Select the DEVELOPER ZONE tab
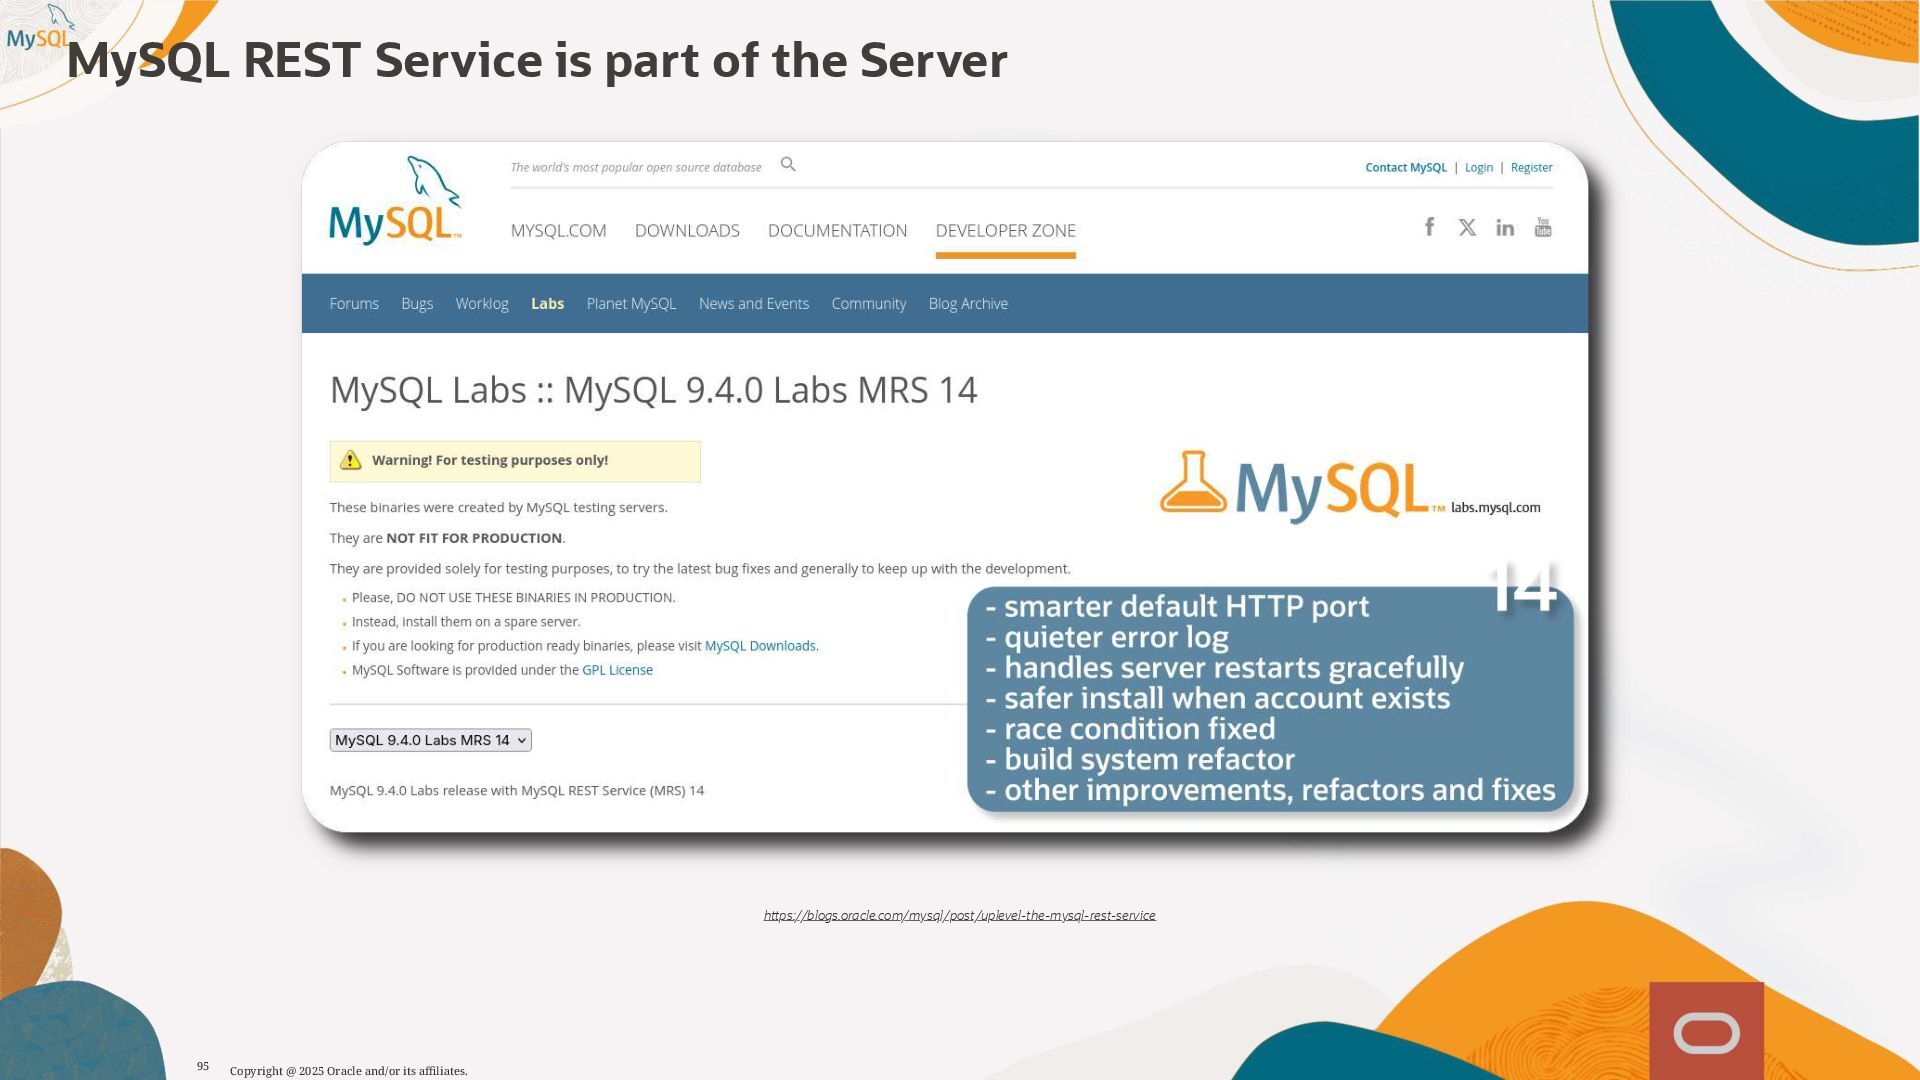Screen dimensions: 1920x1080 click(x=1005, y=231)
